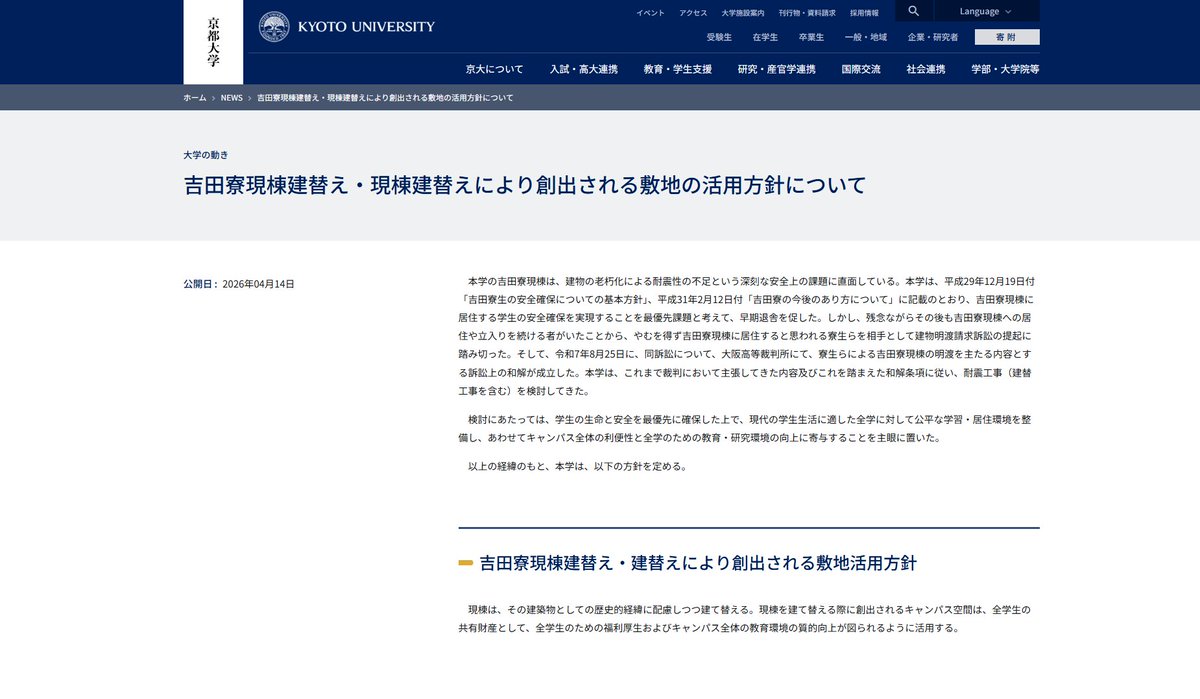Select 受験生 audience link
Screen dimensions: 1200x699
coord(719,37)
